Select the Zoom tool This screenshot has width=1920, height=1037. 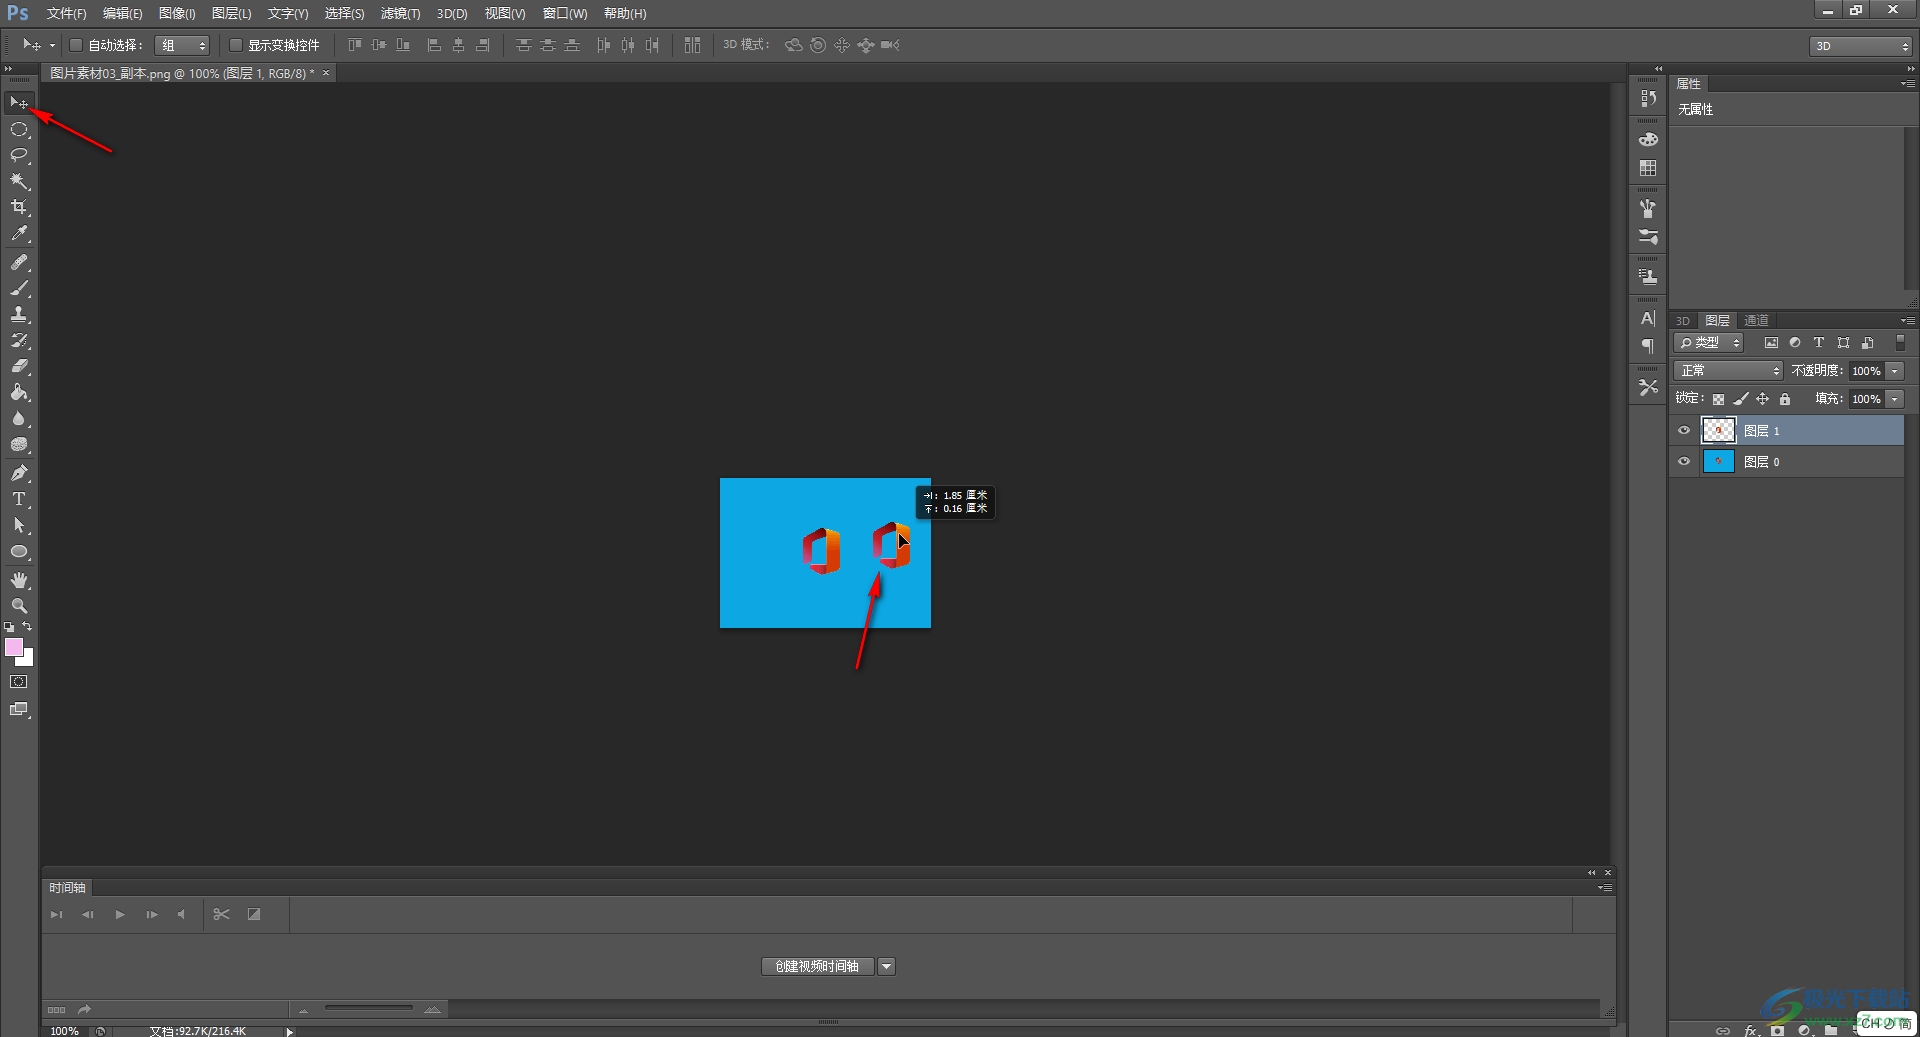click(19, 606)
